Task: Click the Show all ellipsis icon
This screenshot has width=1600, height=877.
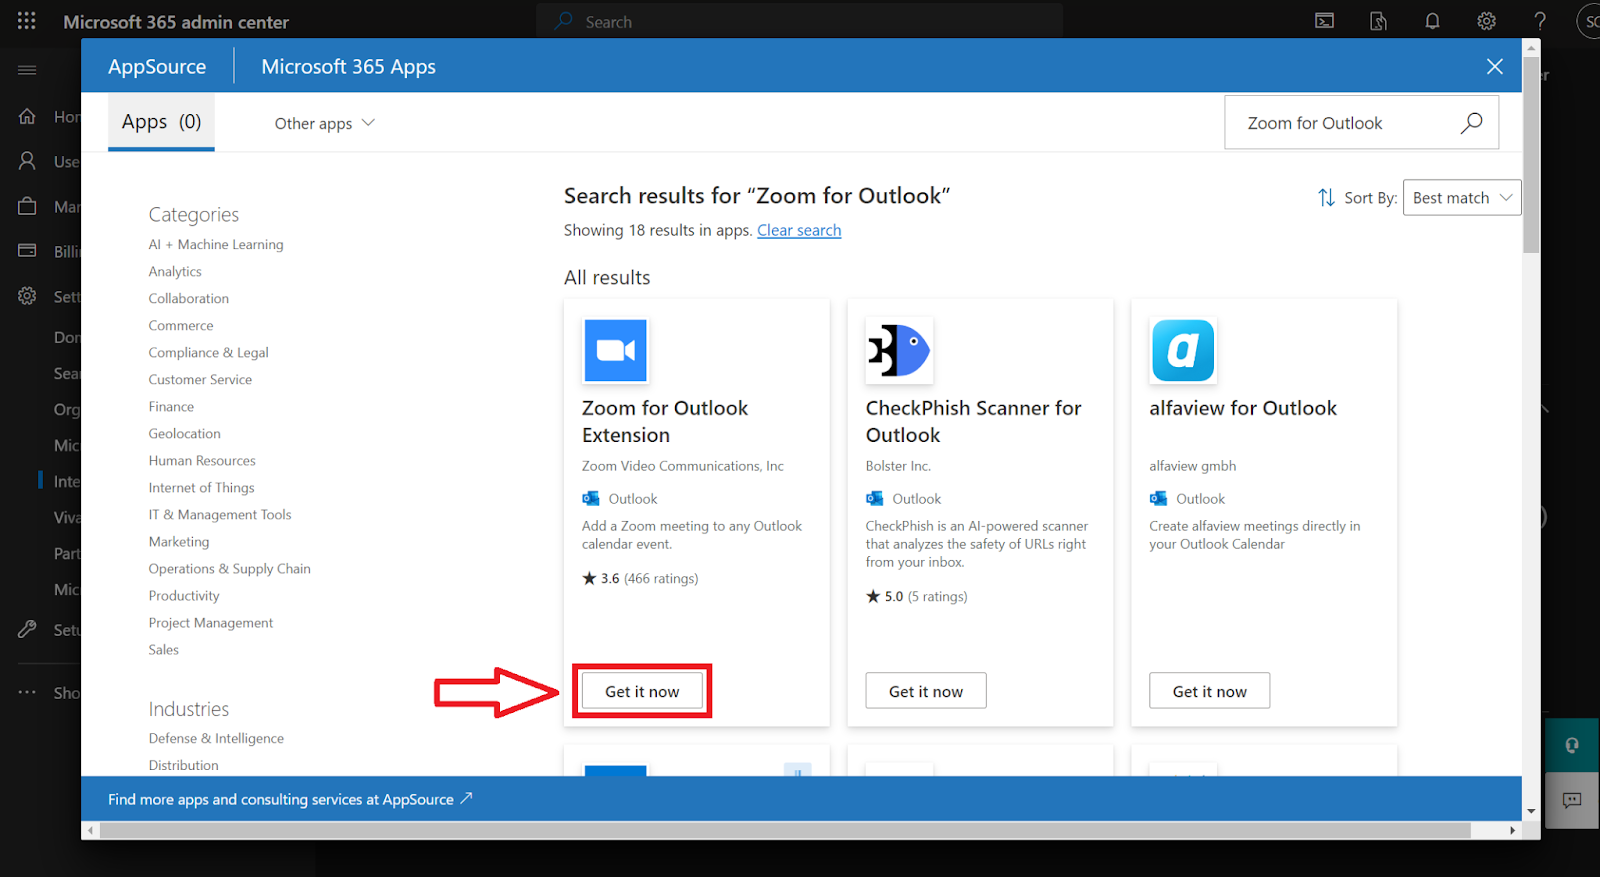Action: pyautogui.click(x=27, y=692)
